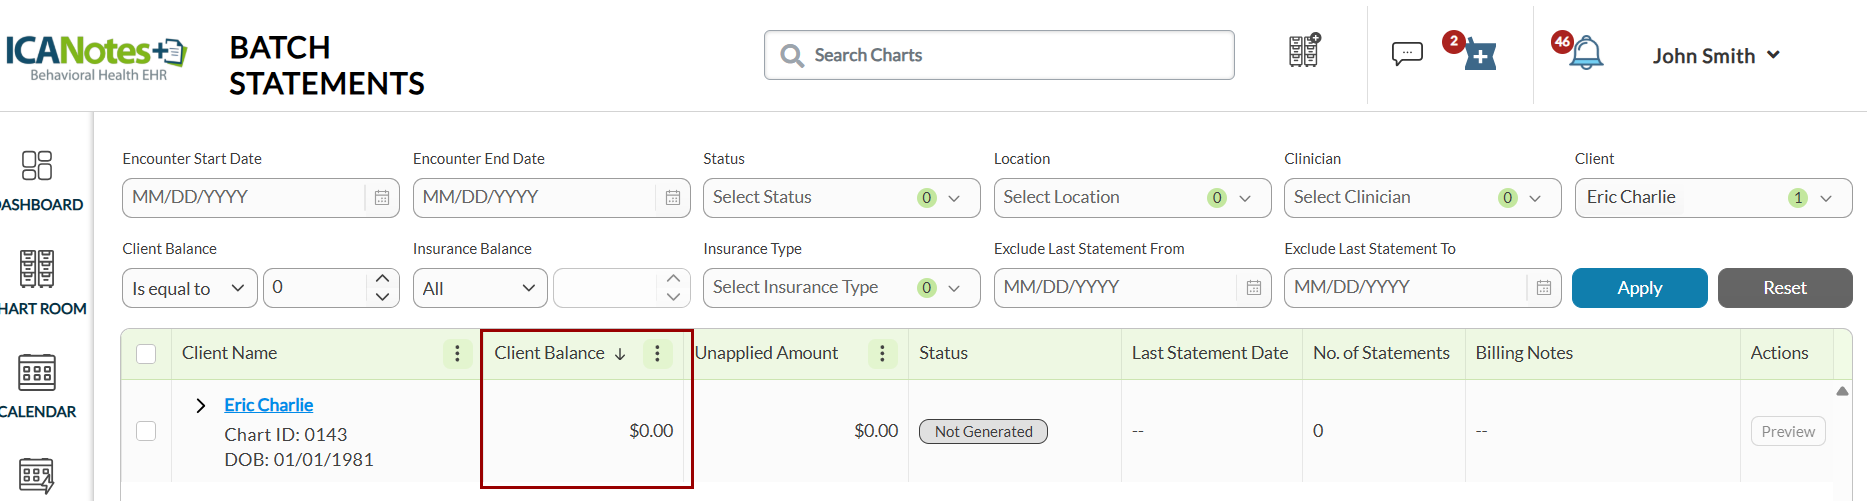
Task: Expand the Eric Charlie row details
Action: tap(201, 405)
